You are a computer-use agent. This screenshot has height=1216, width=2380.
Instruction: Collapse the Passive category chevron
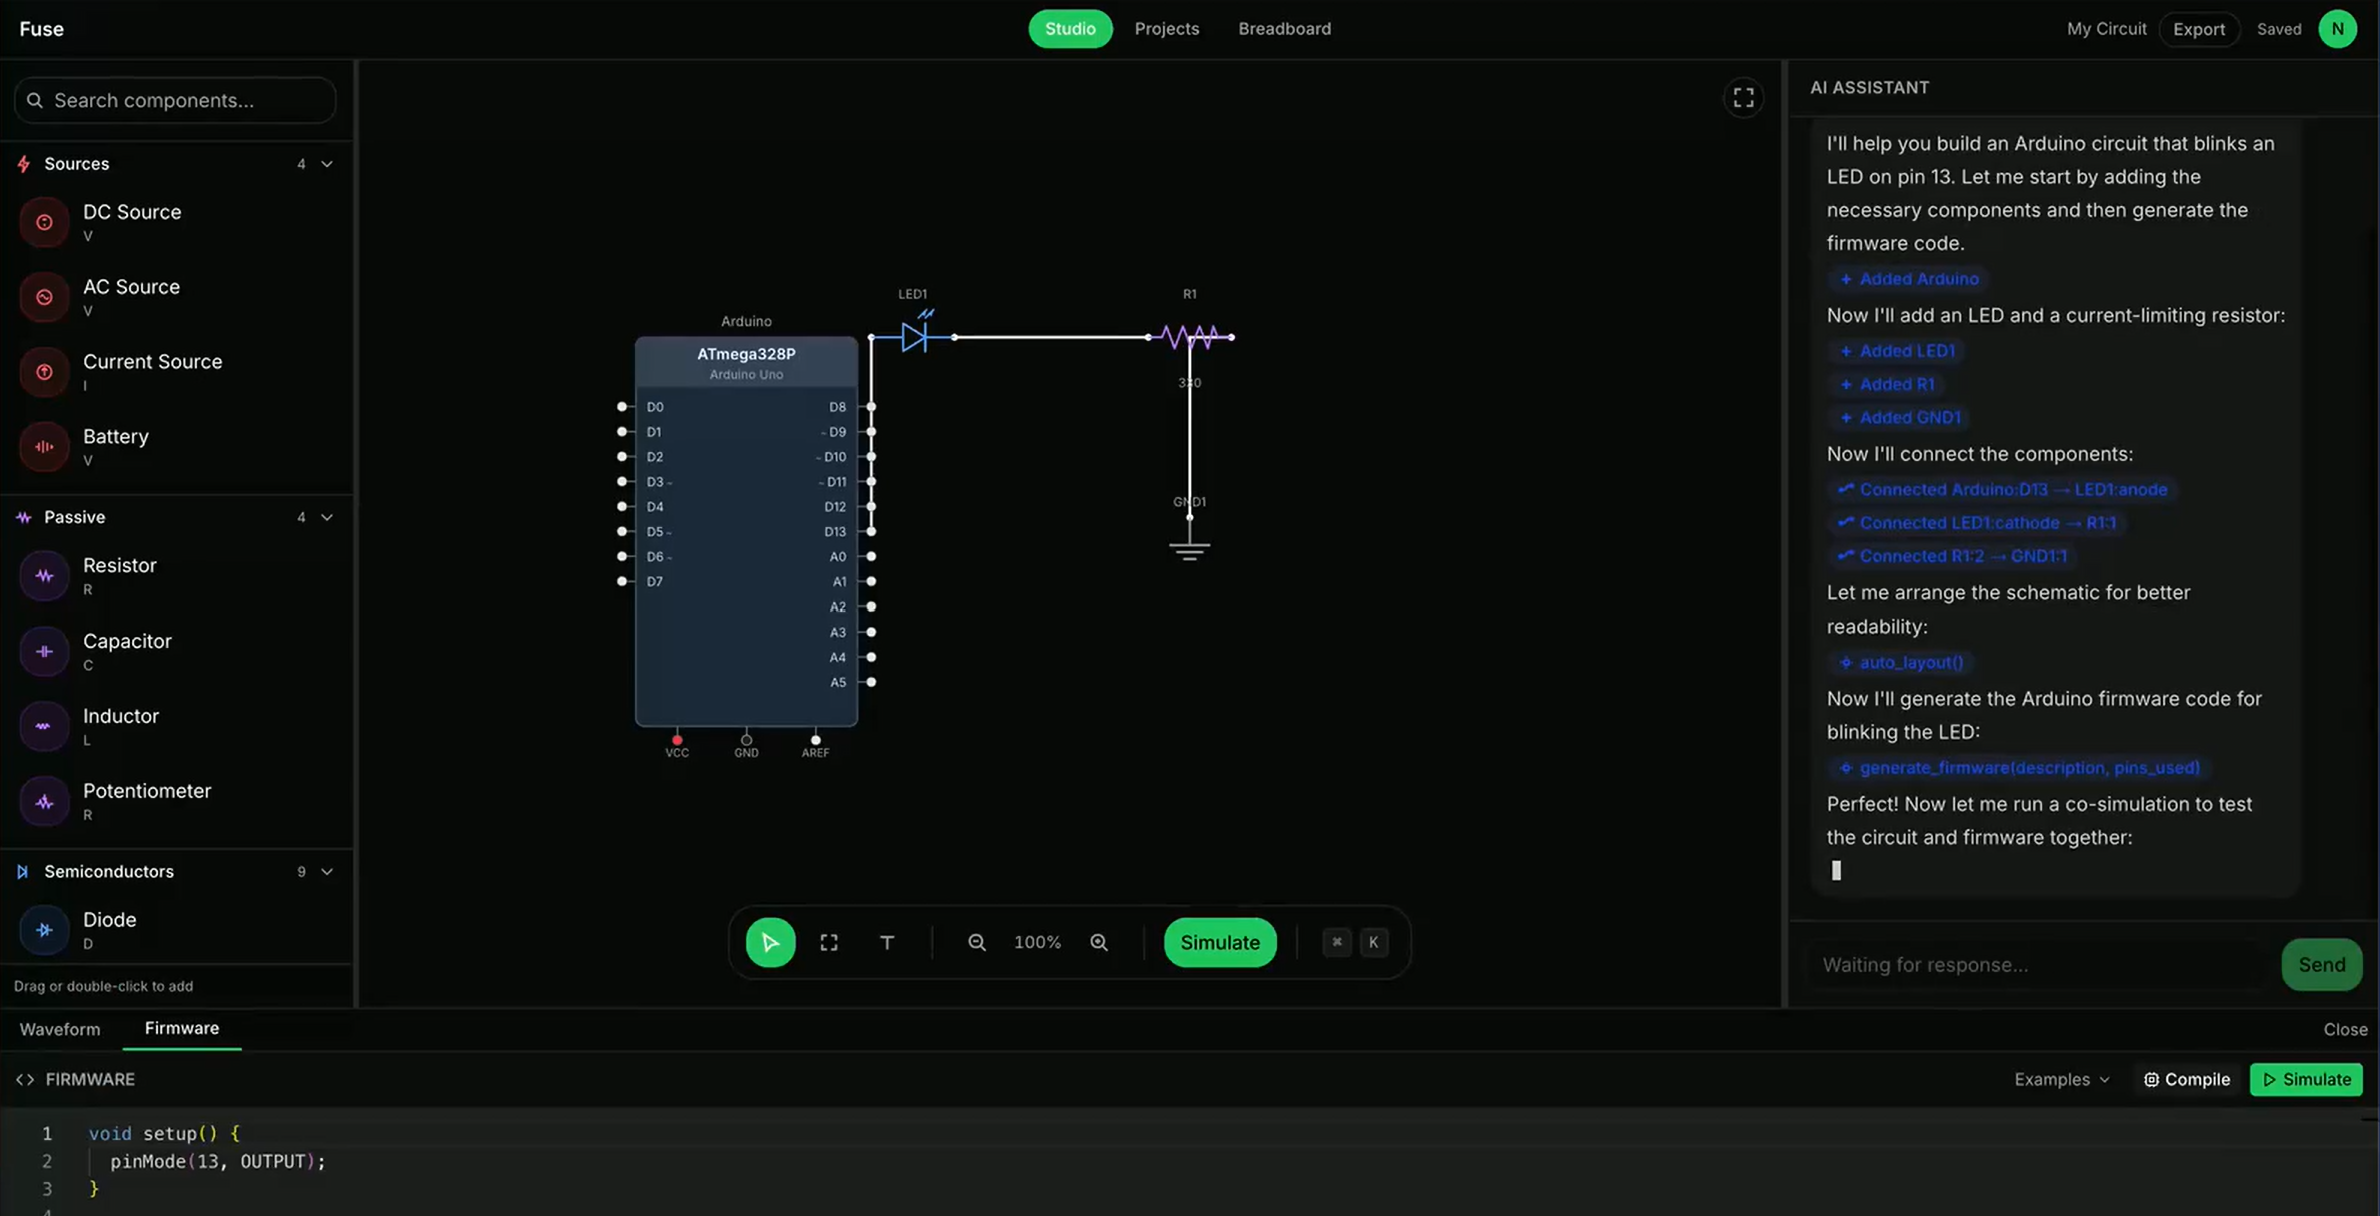tap(327, 517)
